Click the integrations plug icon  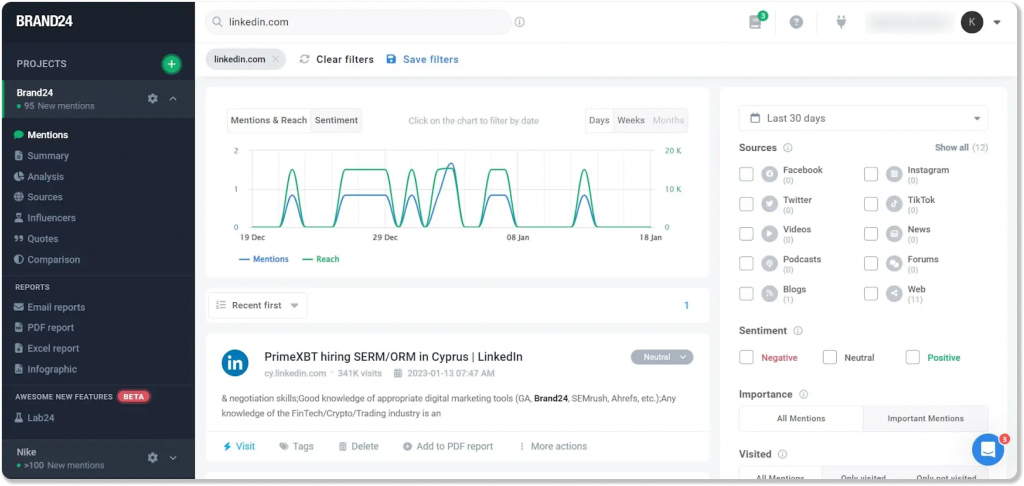click(x=841, y=22)
